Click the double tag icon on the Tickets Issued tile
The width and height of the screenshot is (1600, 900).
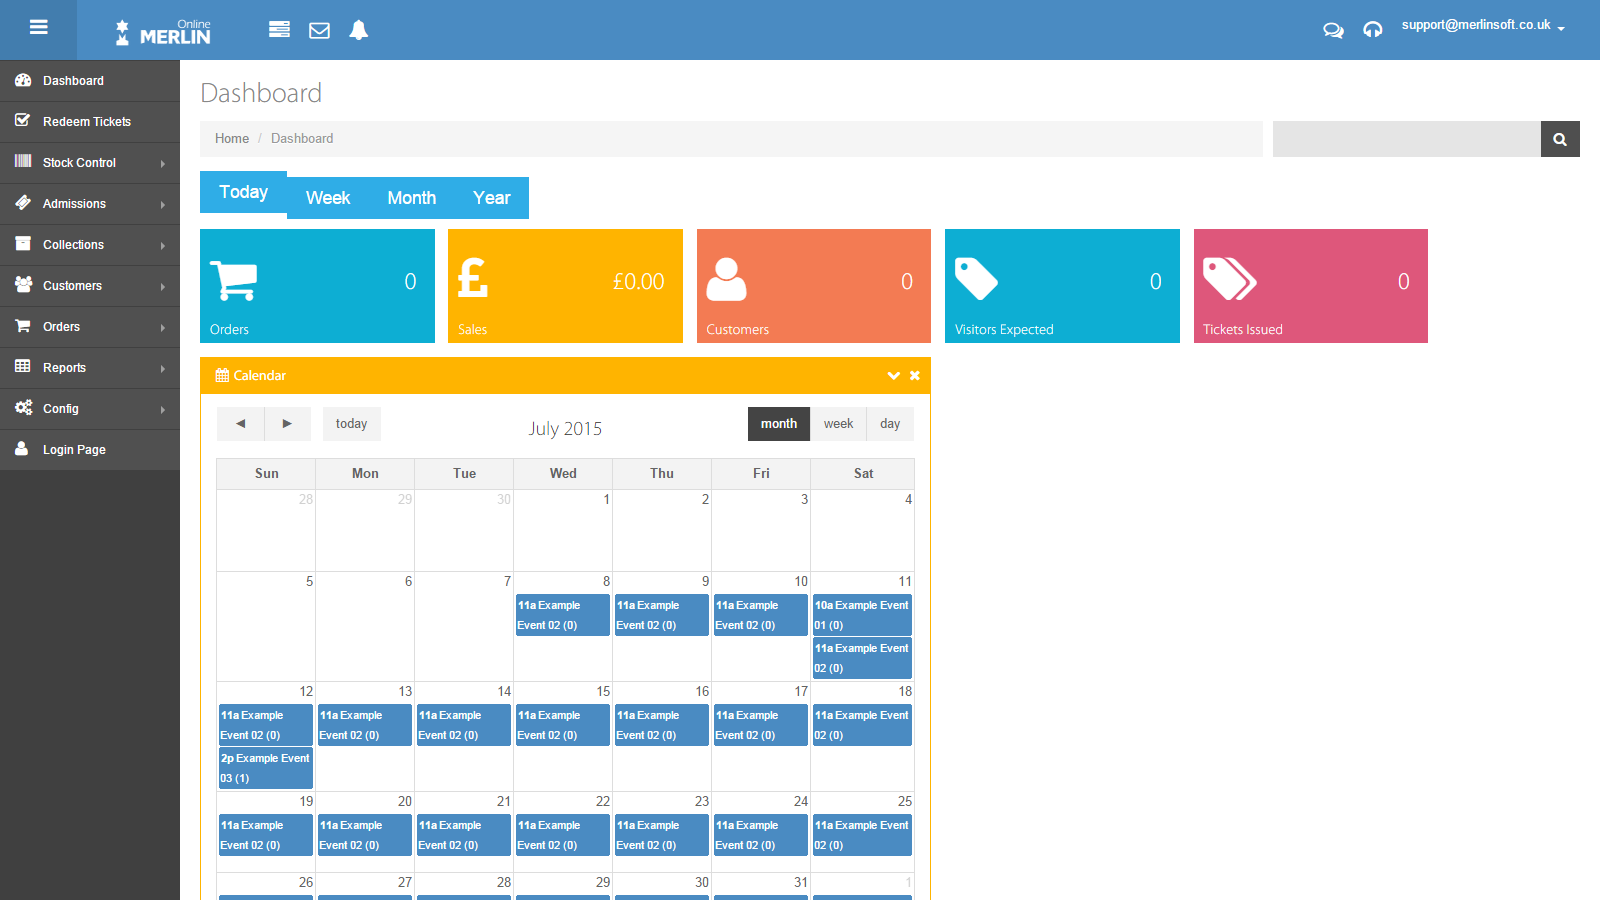pyautogui.click(x=1229, y=279)
